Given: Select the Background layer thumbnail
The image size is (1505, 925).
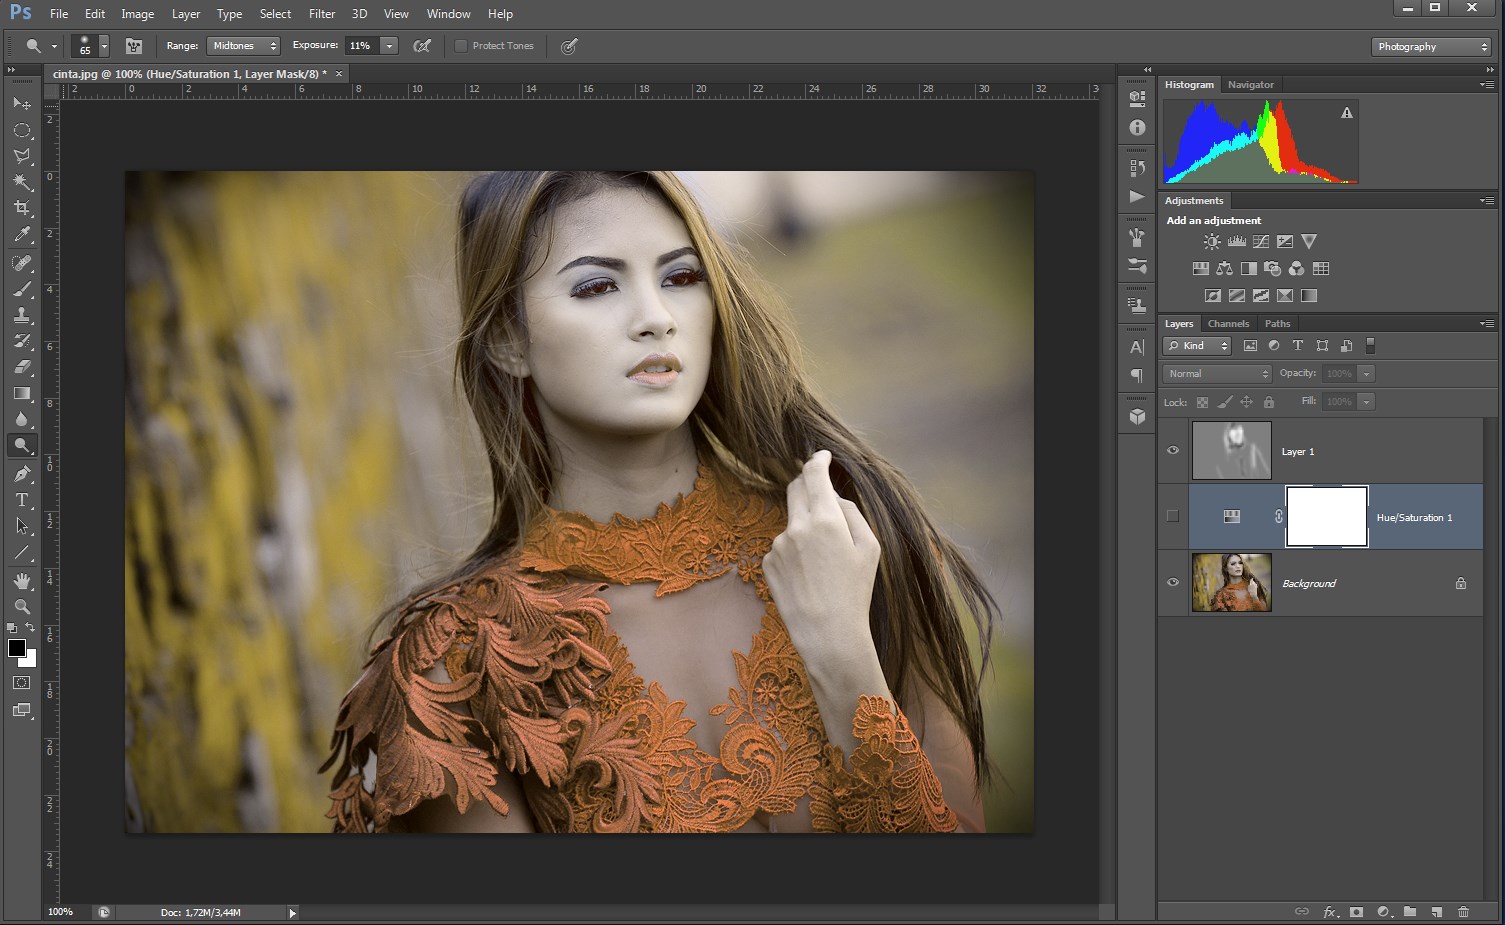Looking at the screenshot, I should (x=1231, y=583).
